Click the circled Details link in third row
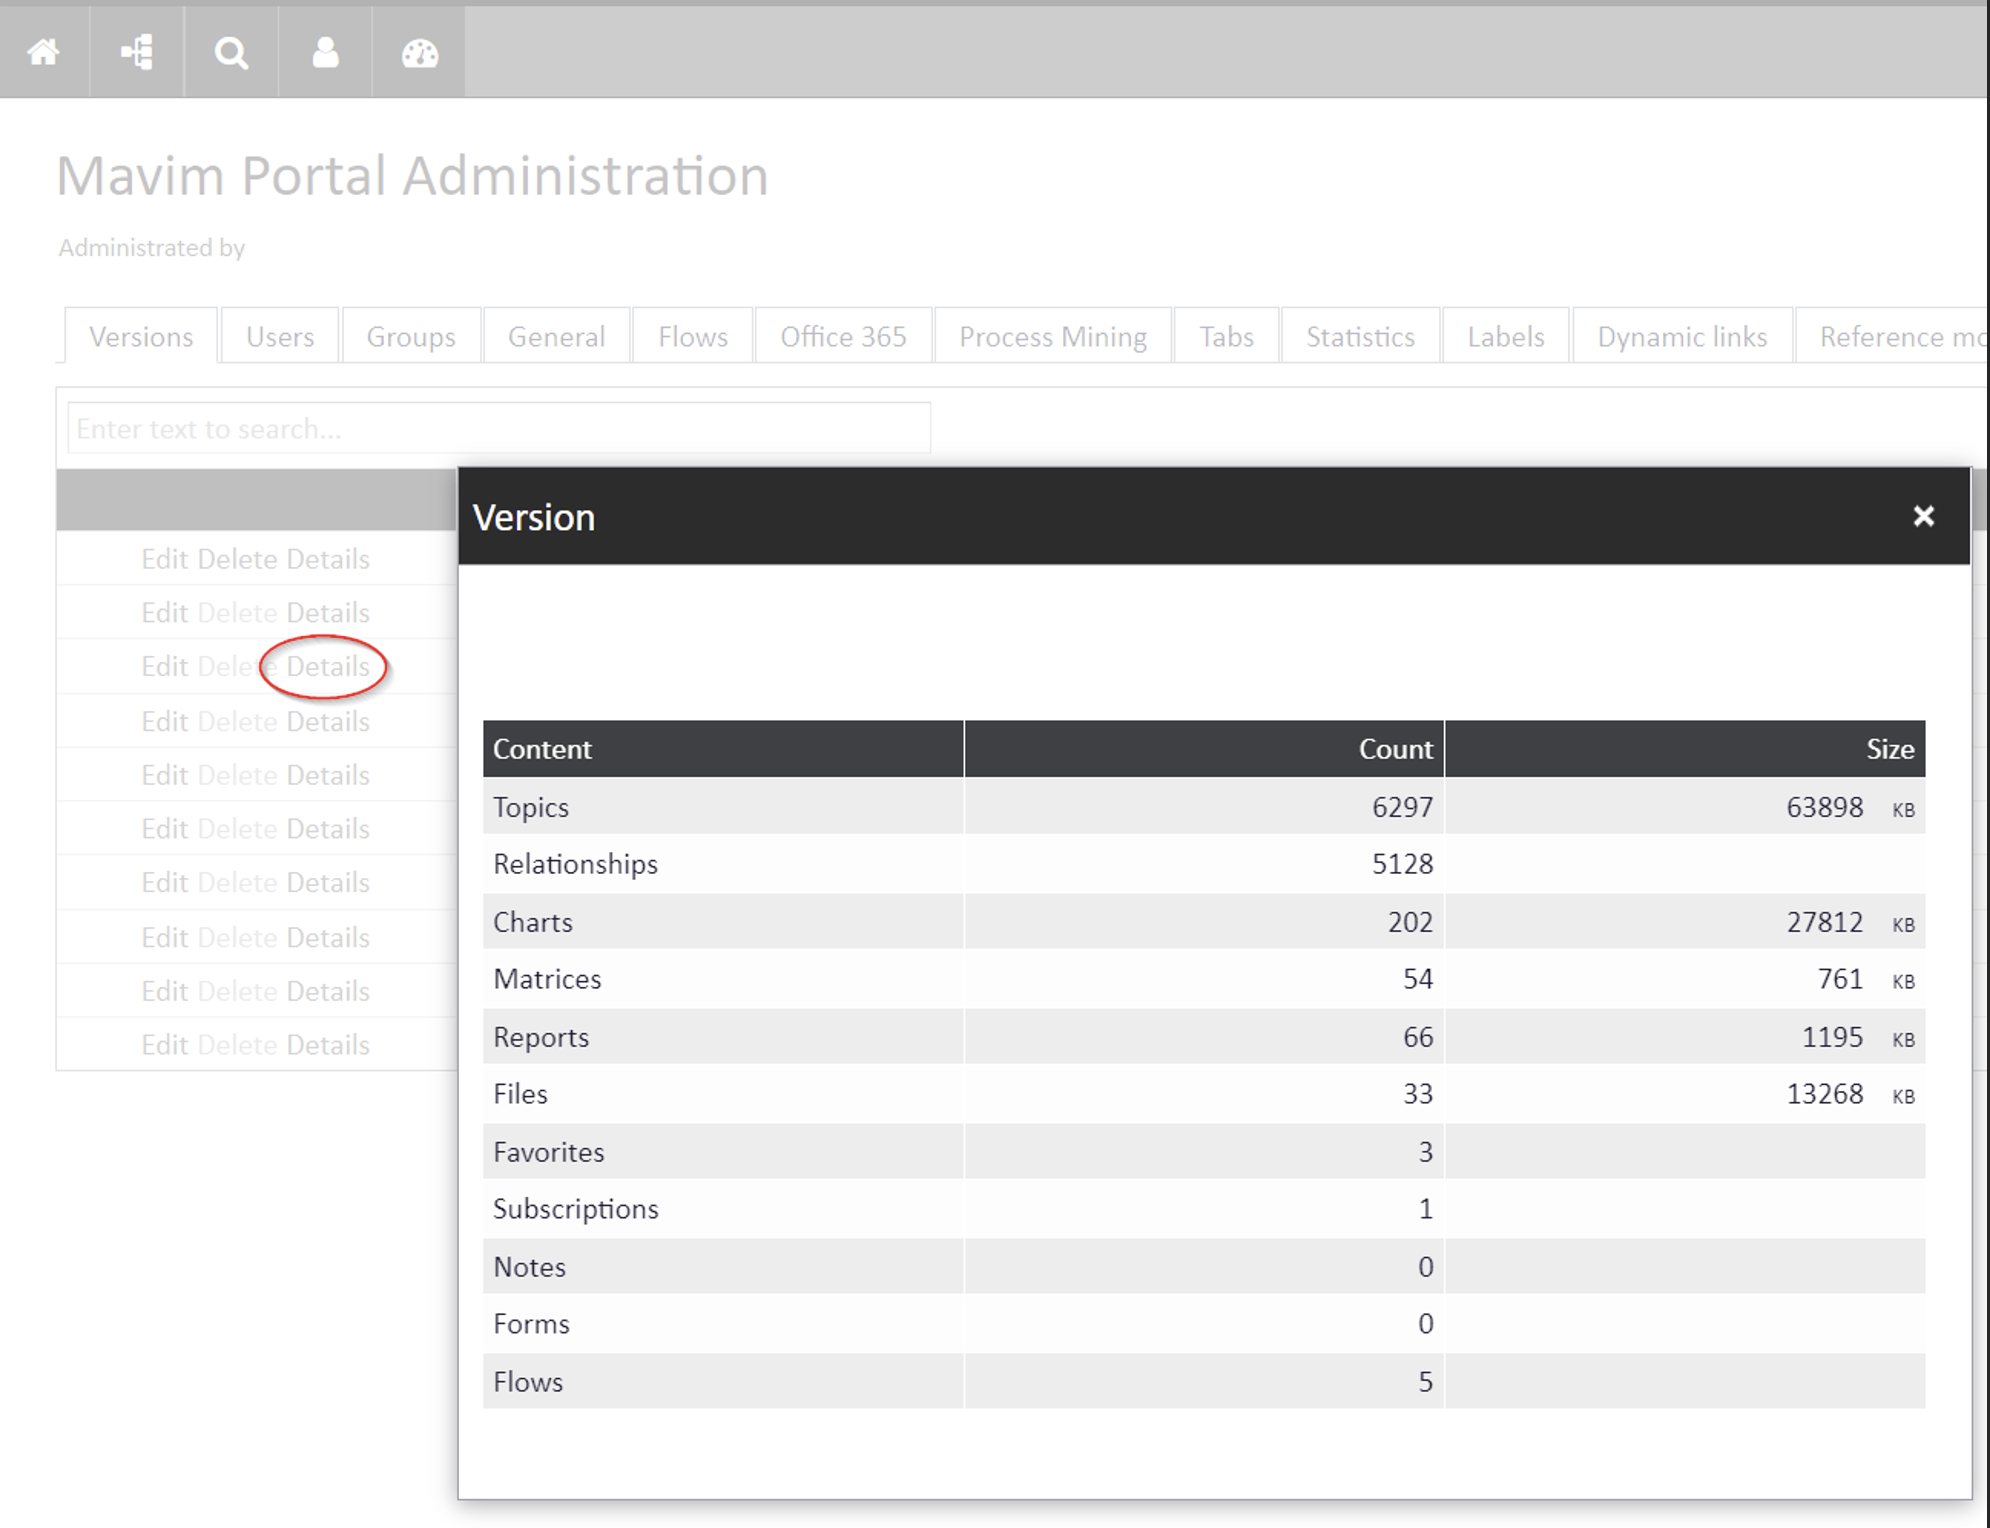Image resolution: width=1990 pixels, height=1528 pixels. (328, 667)
